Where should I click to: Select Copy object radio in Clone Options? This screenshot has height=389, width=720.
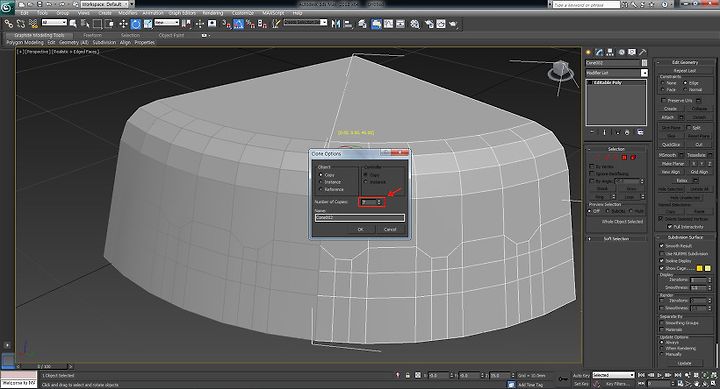coord(321,175)
